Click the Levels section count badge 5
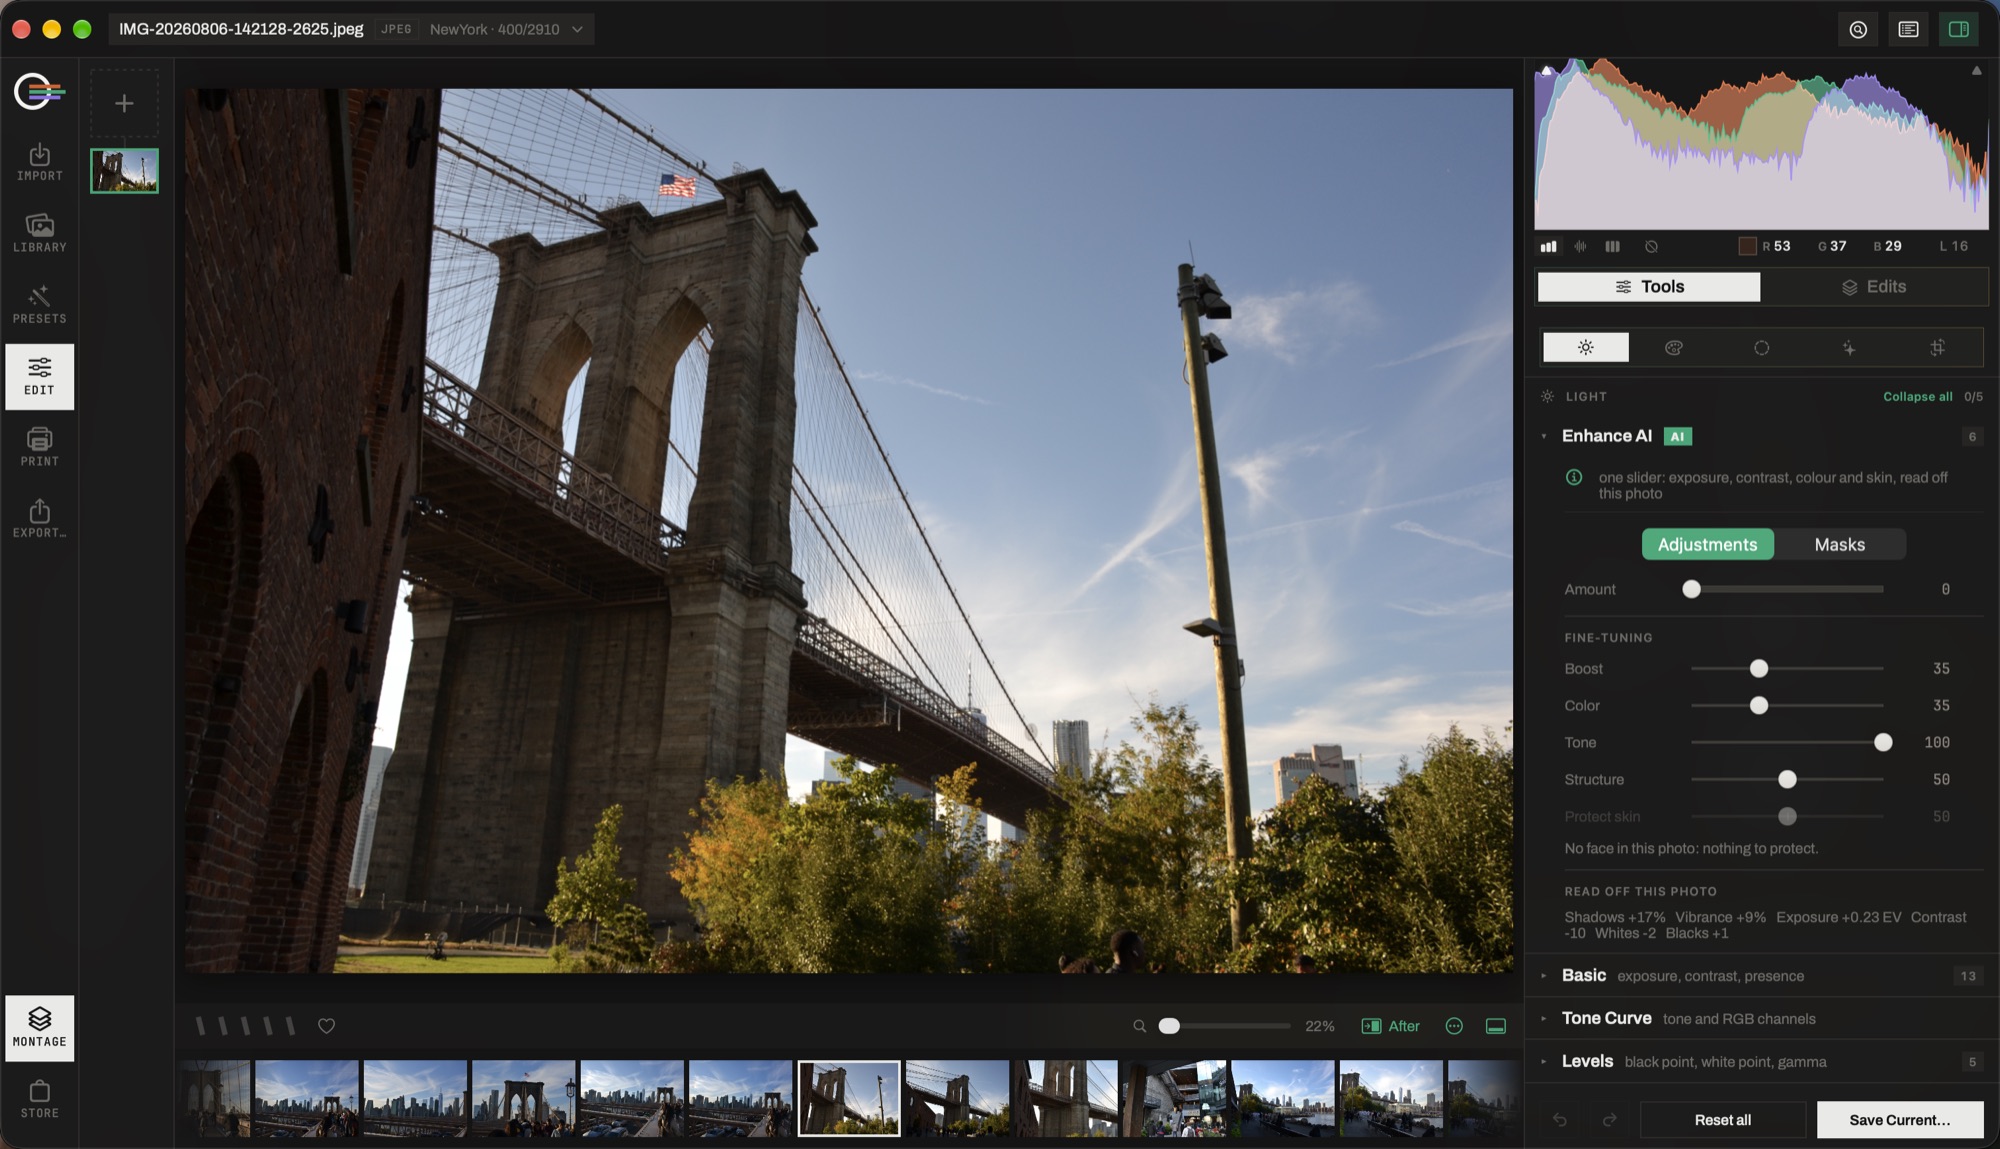The height and width of the screenshot is (1149, 2000). click(1972, 1062)
